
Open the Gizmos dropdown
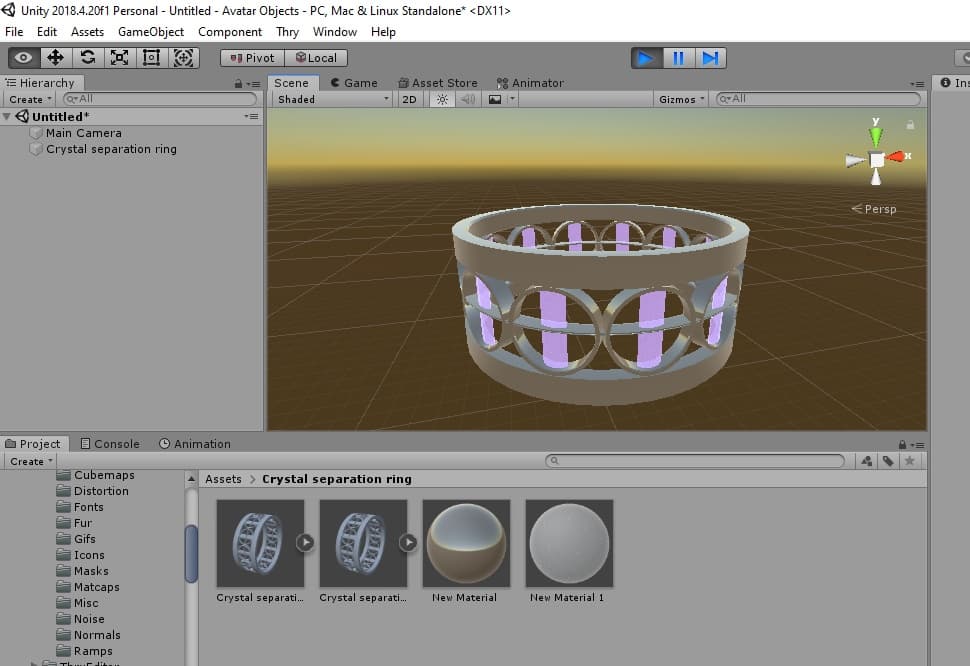pyautogui.click(x=682, y=99)
